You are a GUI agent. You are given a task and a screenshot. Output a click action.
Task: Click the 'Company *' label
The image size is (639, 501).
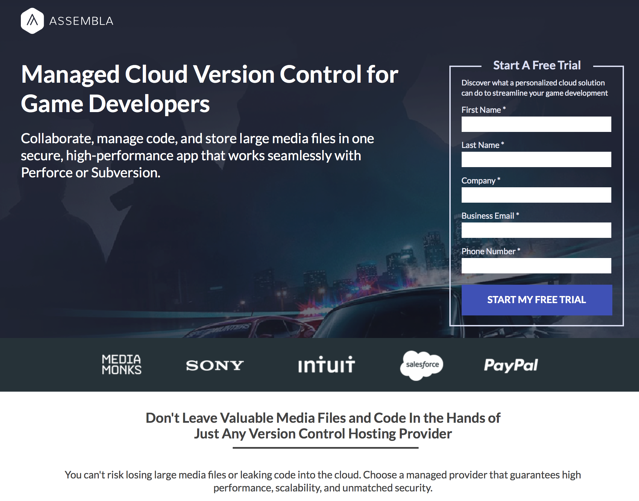click(481, 181)
